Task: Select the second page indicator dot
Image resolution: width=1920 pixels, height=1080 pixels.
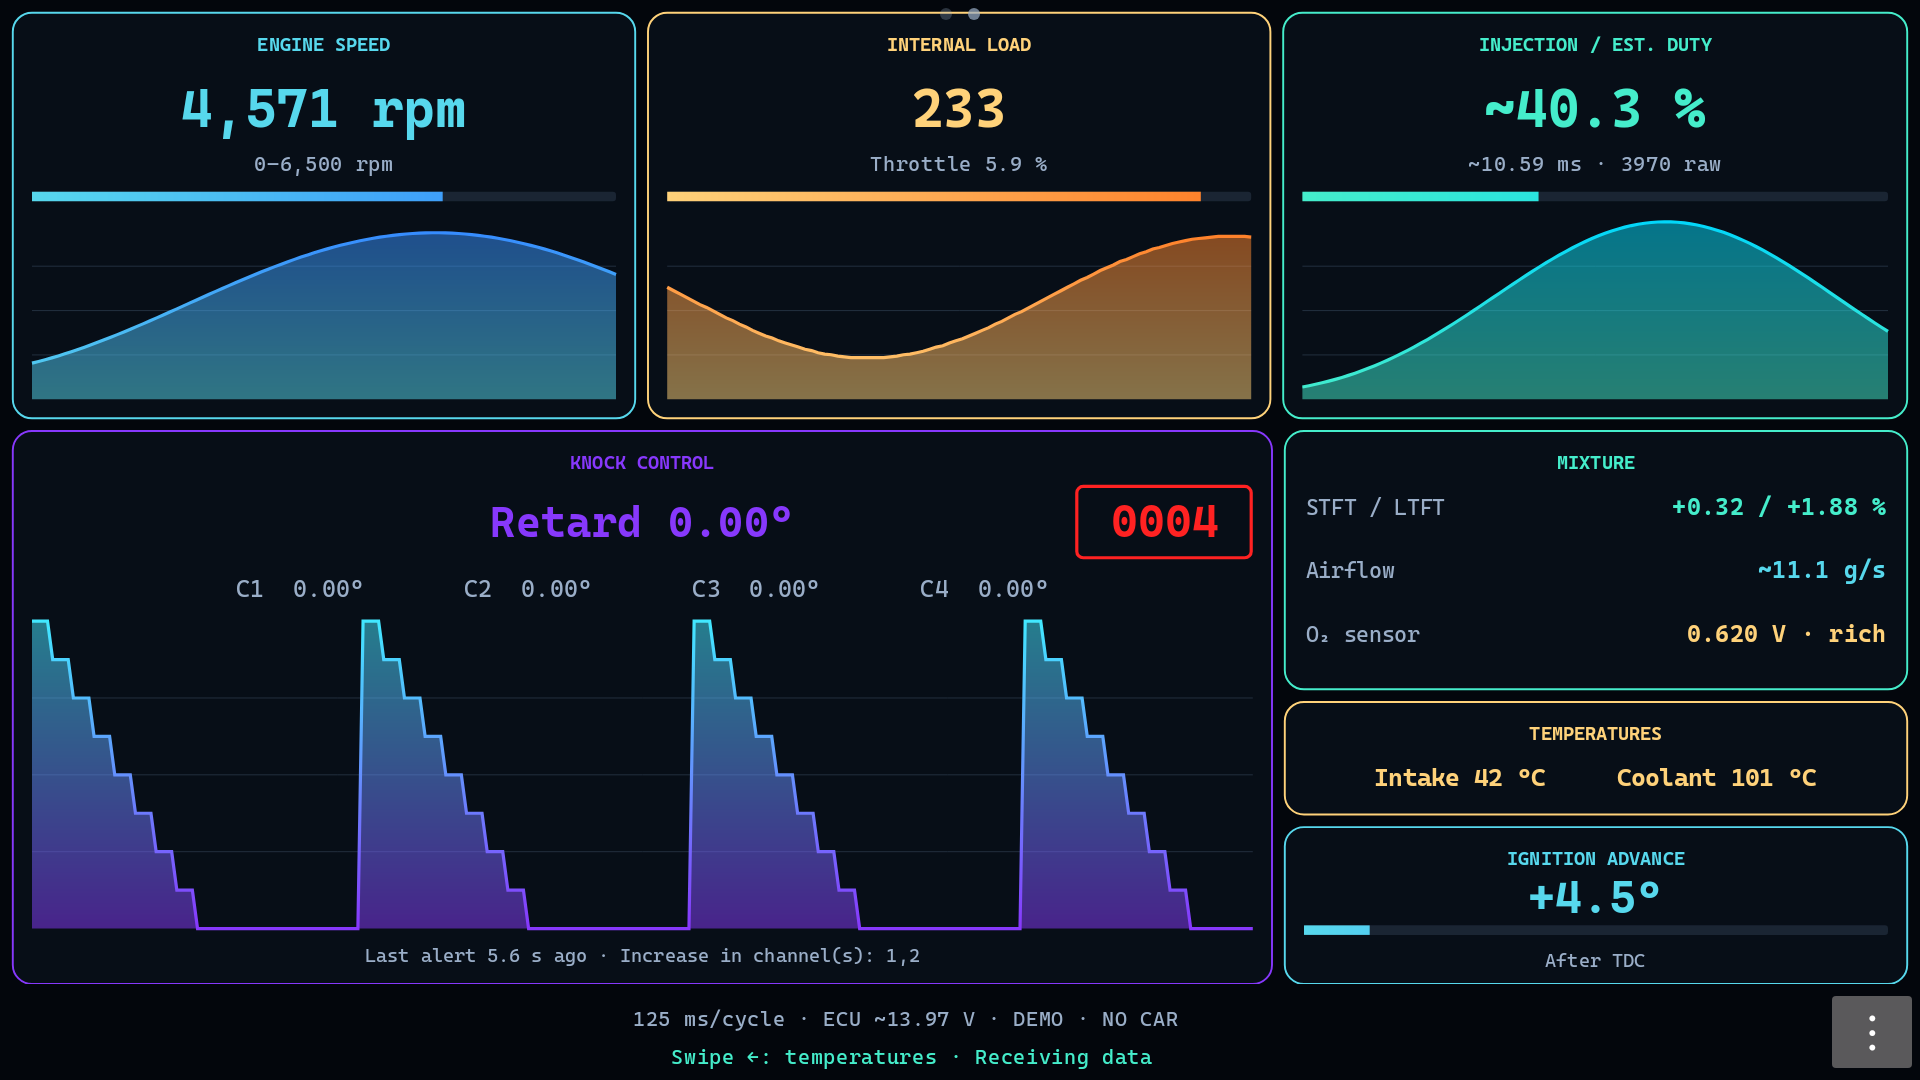Action: tap(974, 14)
